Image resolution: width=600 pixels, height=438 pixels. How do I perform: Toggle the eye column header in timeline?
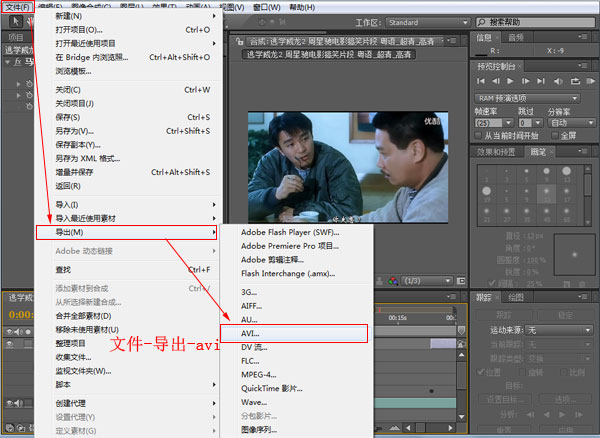point(10,332)
